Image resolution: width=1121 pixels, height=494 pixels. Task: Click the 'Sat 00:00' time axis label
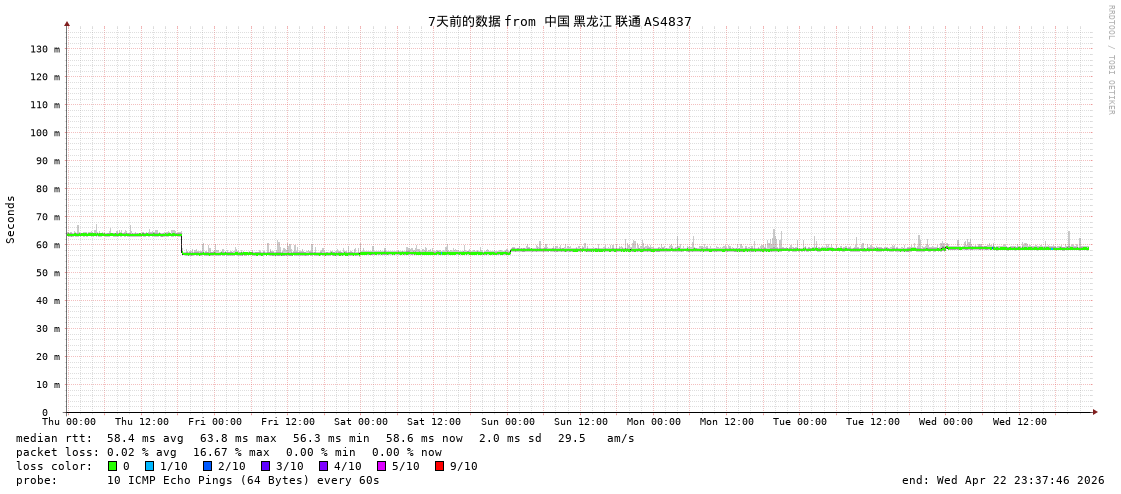coord(361,422)
